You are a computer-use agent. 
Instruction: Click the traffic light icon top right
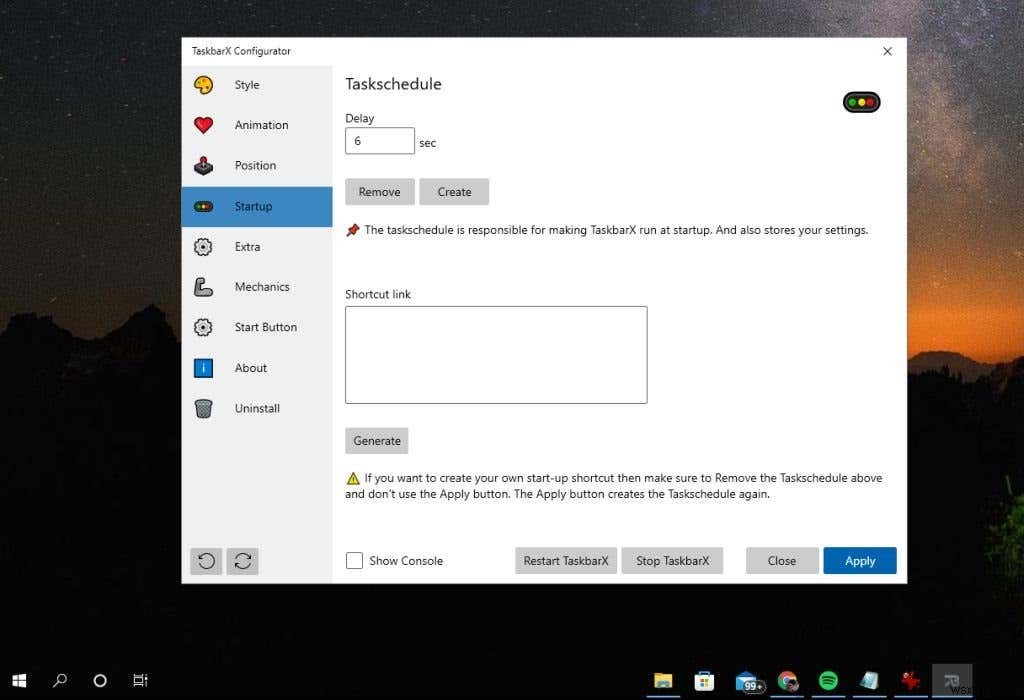point(860,102)
